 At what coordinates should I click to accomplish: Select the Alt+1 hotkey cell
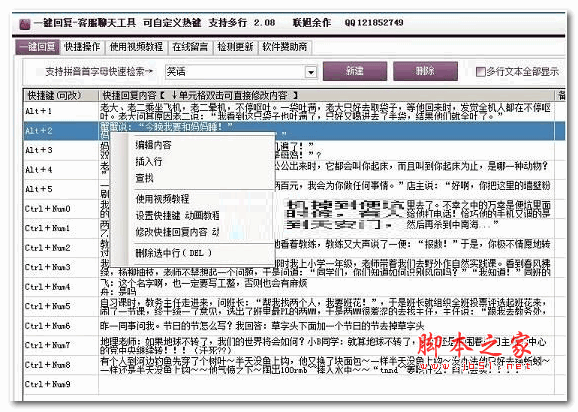(x=61, y=111)
